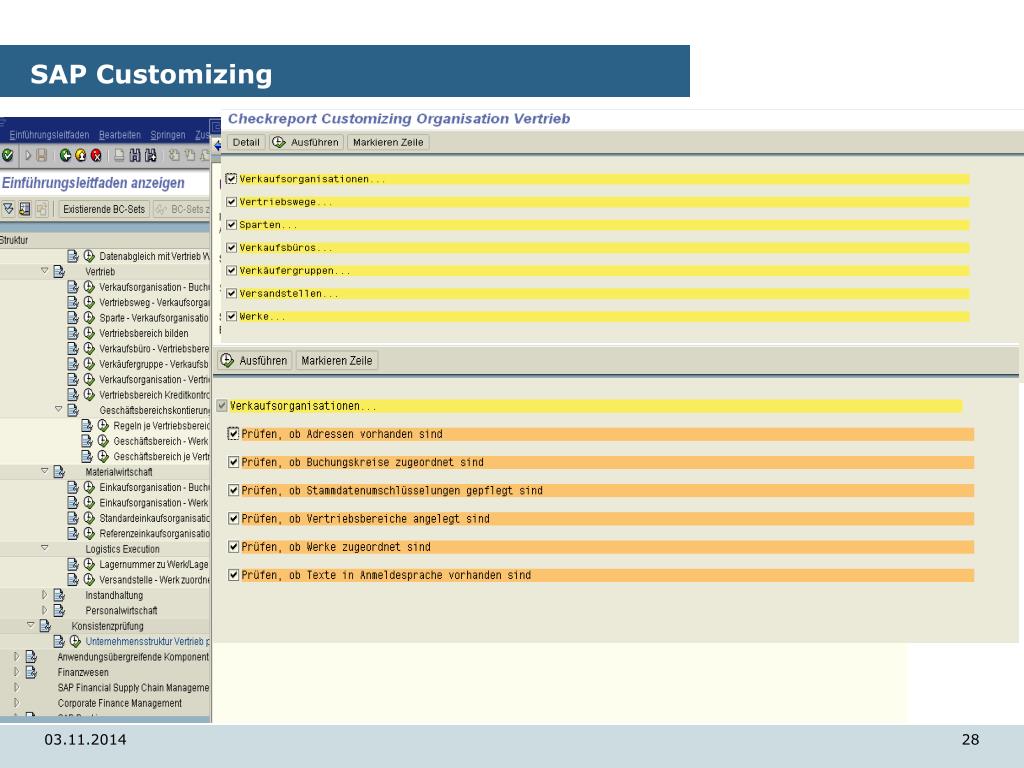Execute clock icon for Versandstelle - Werk zuordnen

tap(89, 579)
